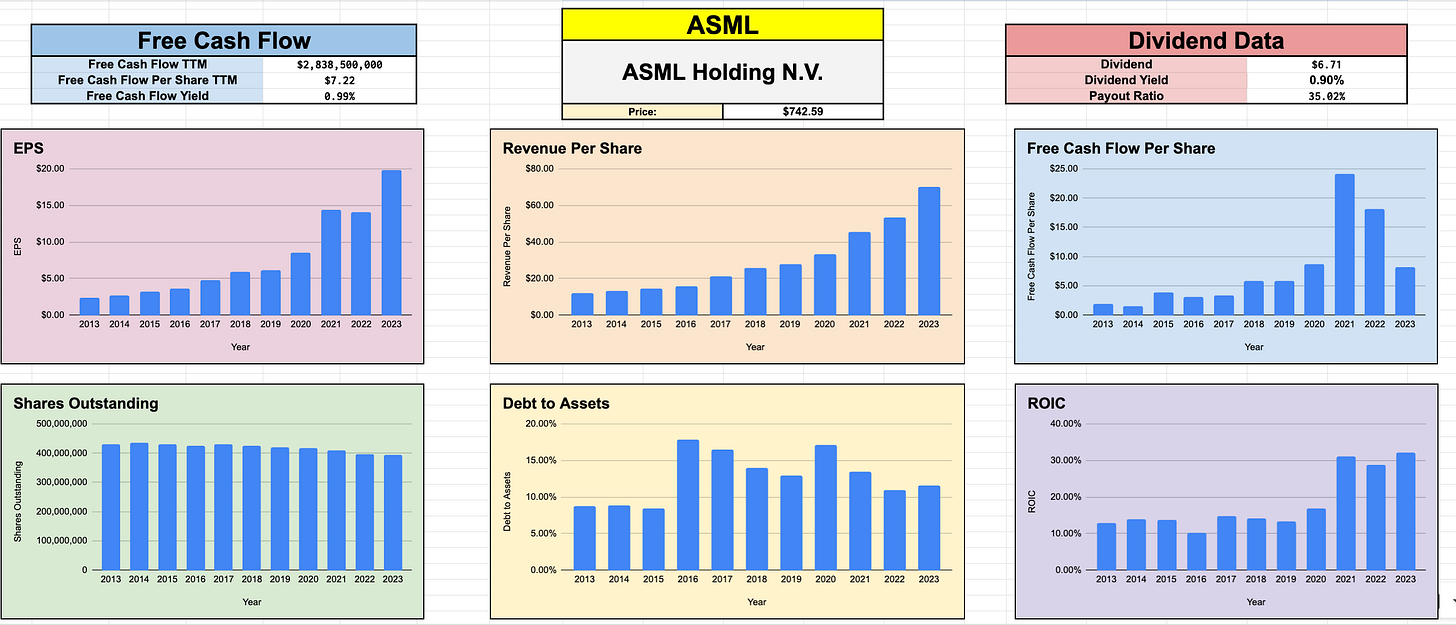Click the Revenue Per Share chart title
The height and width of the screenshot is (625, 1456).
(572, 148)
